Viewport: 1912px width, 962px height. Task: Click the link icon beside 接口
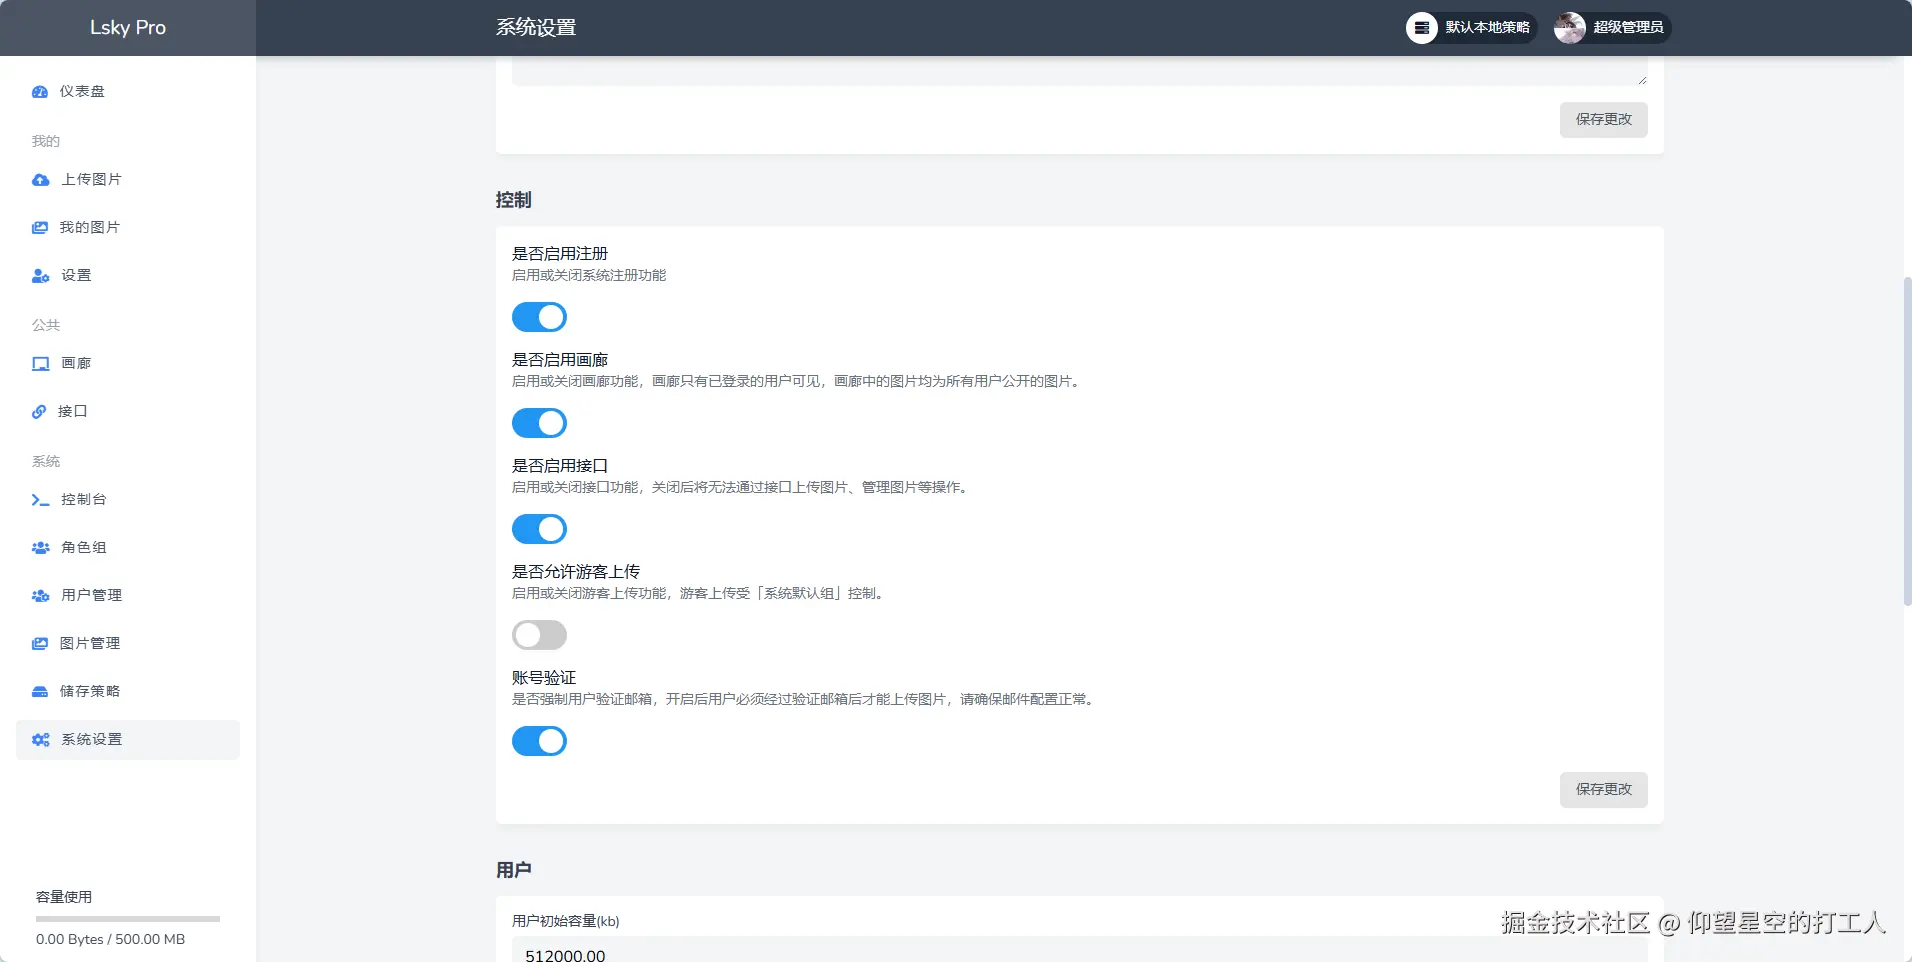click(39, 412)
